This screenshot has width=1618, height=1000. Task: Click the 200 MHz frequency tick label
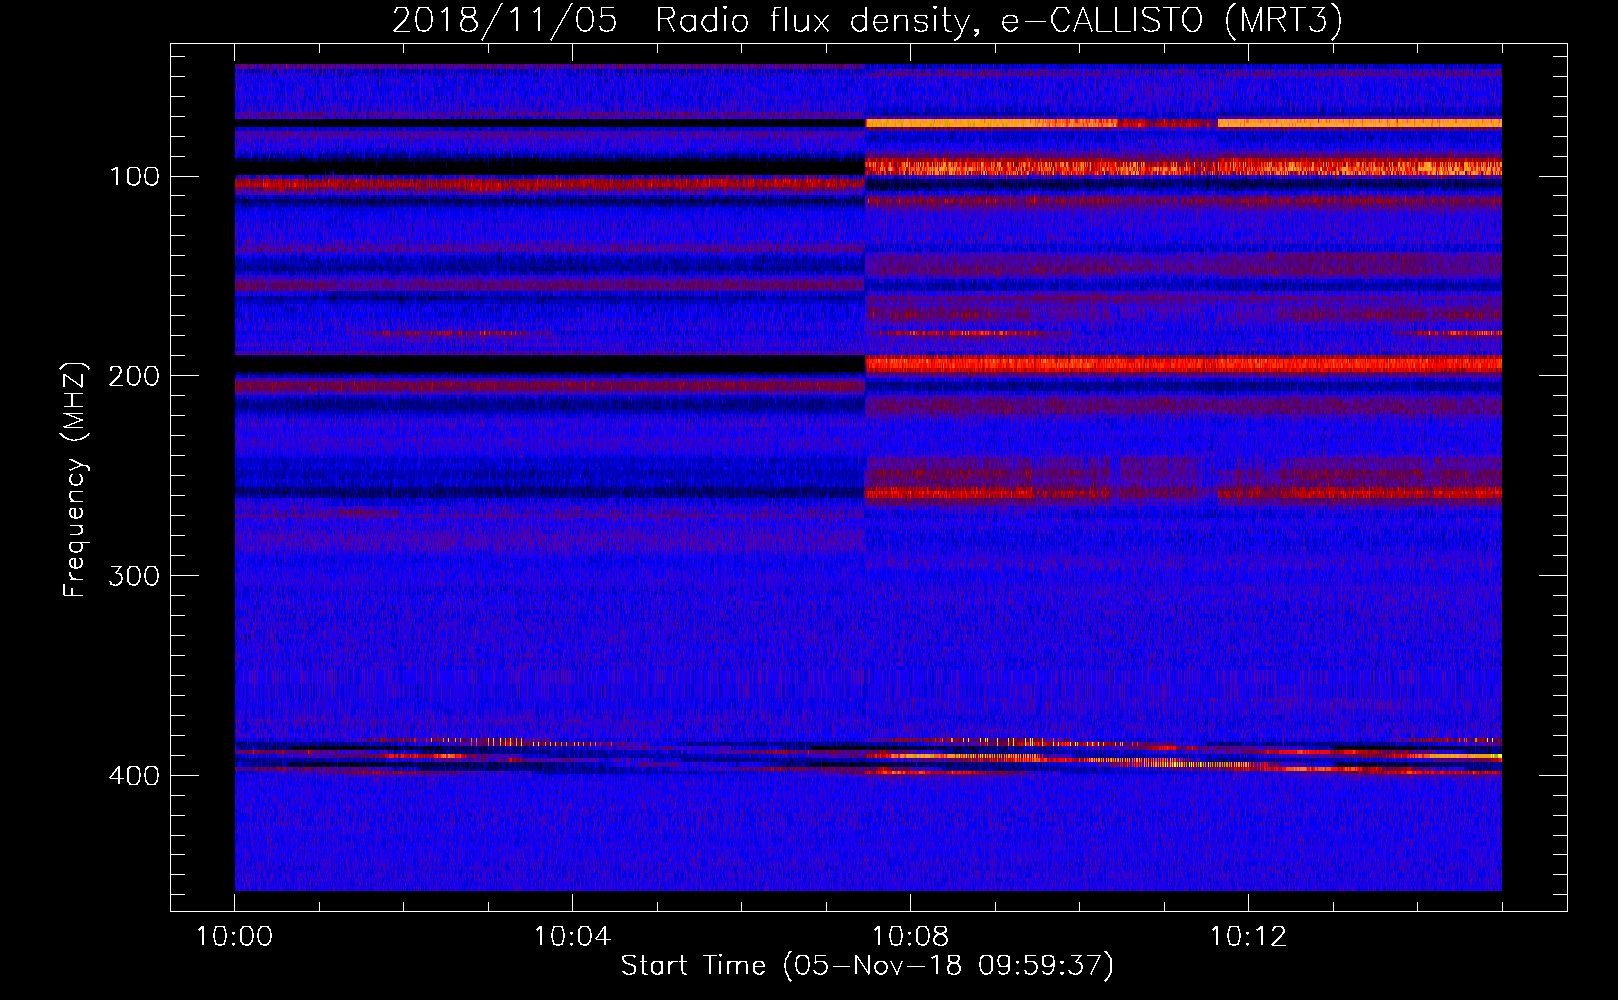tap(134, 376)
